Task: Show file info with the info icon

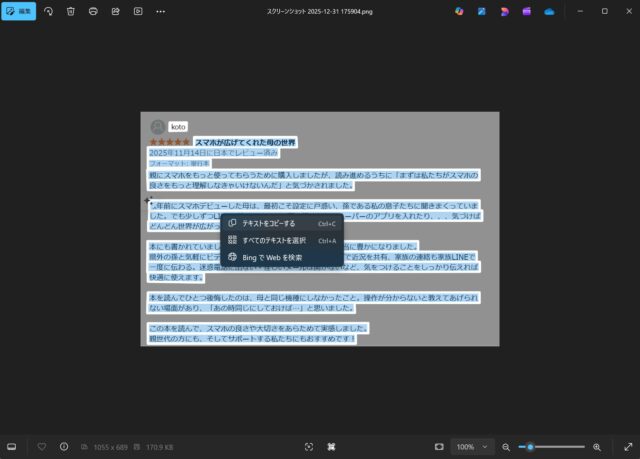Action: click(64, 446)
